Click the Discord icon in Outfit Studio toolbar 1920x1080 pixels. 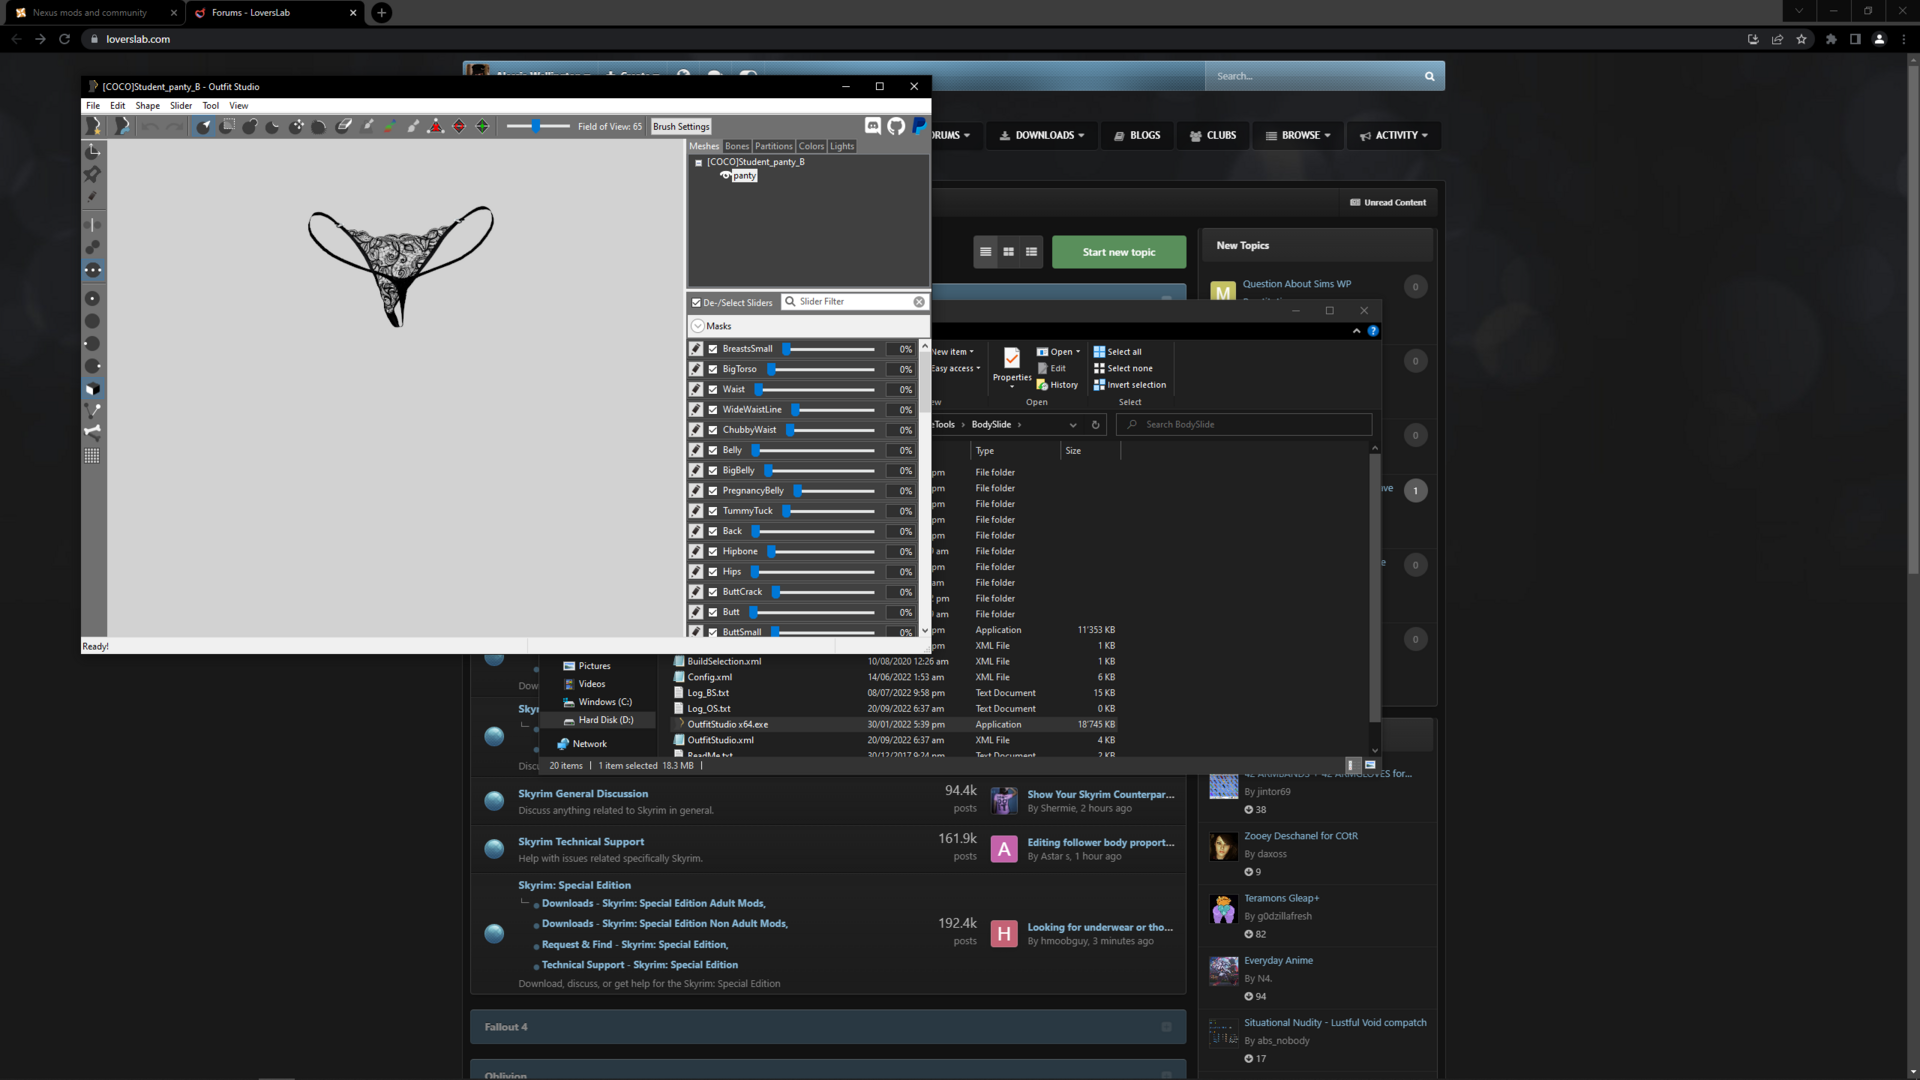pos(873,126)
